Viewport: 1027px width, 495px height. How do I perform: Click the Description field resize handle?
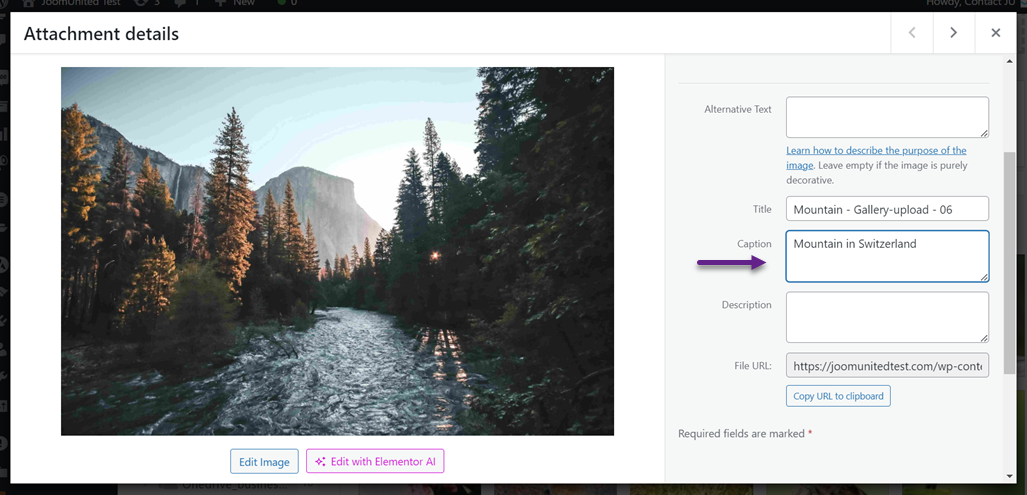[x=984, y=338]
